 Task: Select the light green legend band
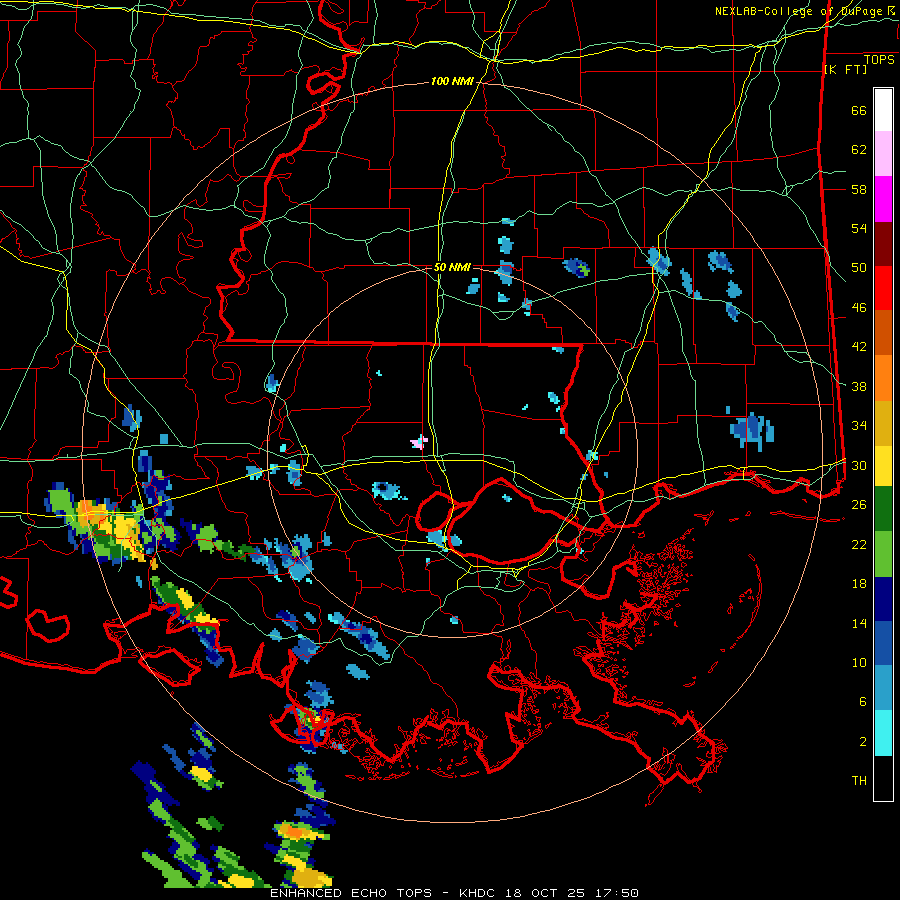pos(883,554)
